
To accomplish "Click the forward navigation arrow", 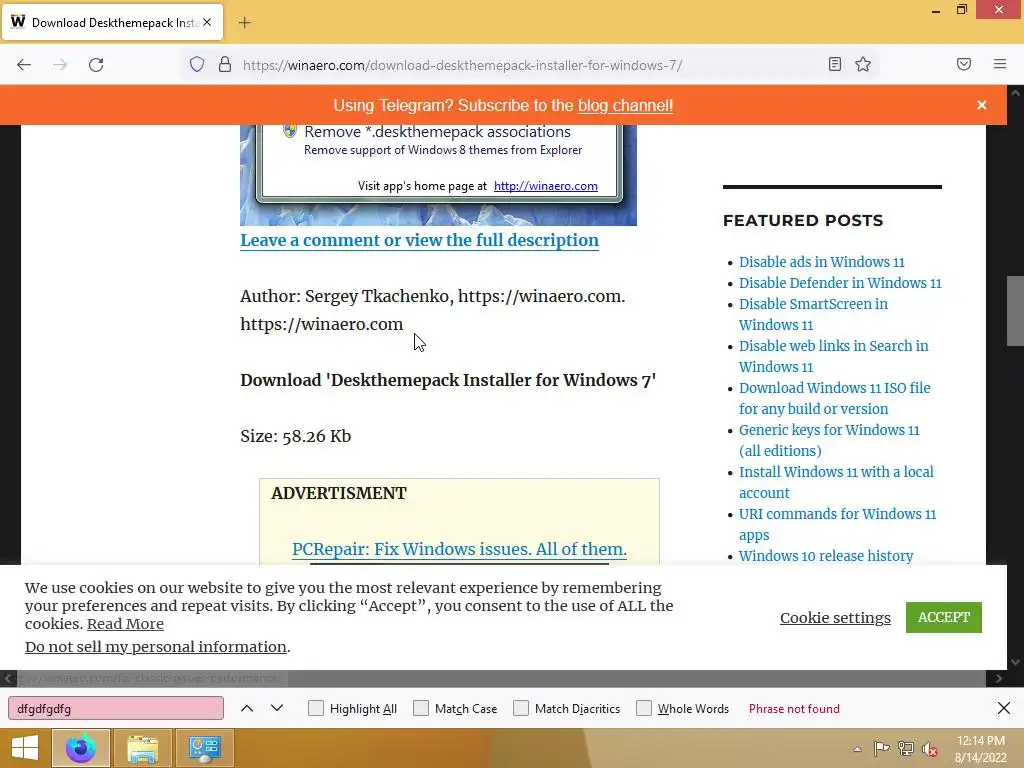I will pyautogui.click(x=60, y=65).
